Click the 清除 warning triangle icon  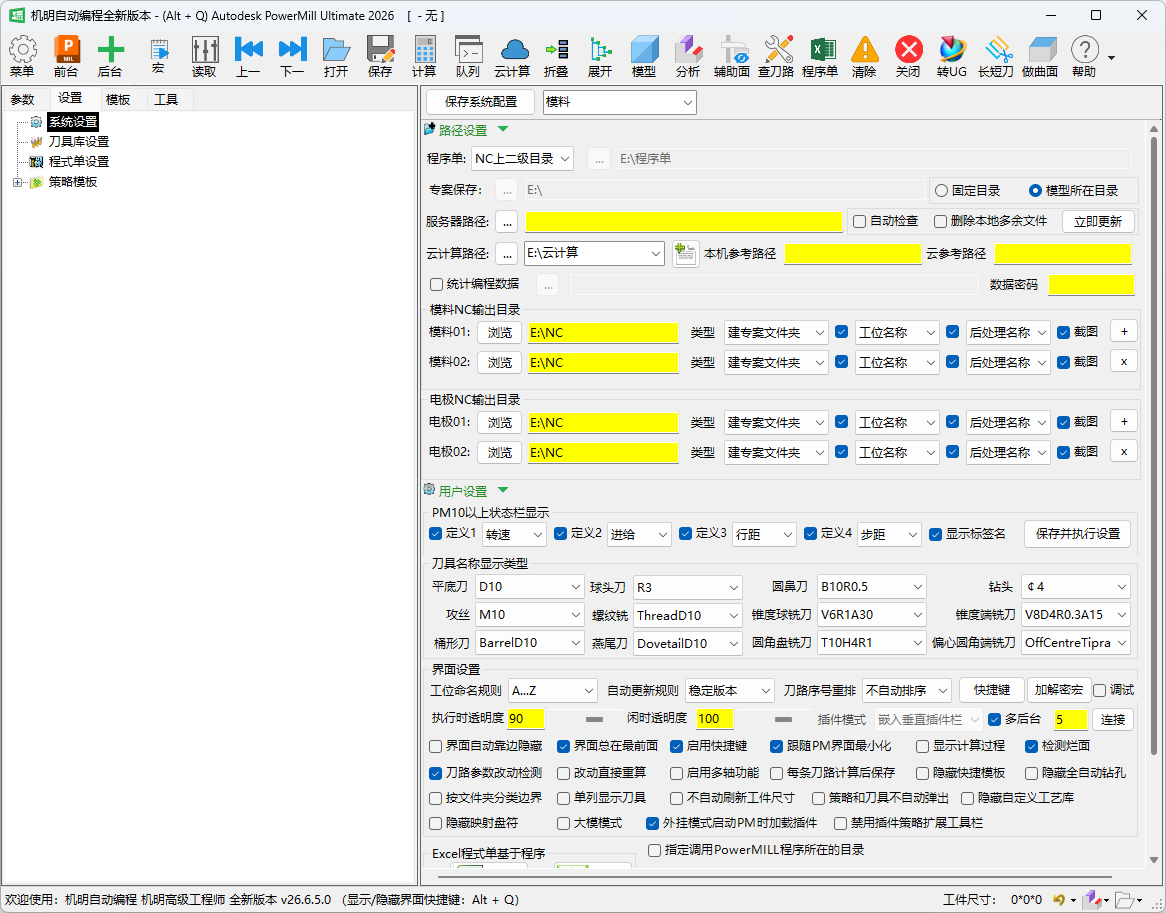point(864,57)
